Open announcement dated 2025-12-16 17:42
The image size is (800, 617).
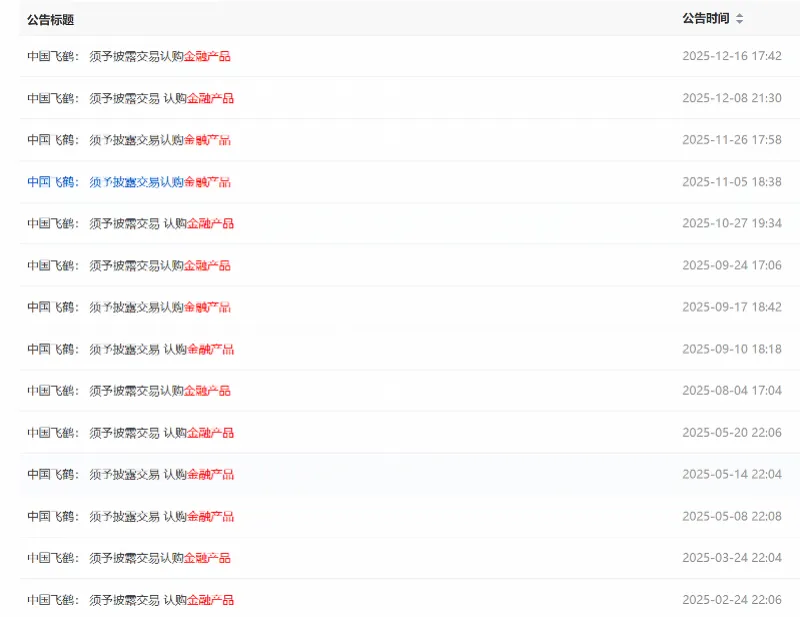pyautogui.click(x=129, y=56)
